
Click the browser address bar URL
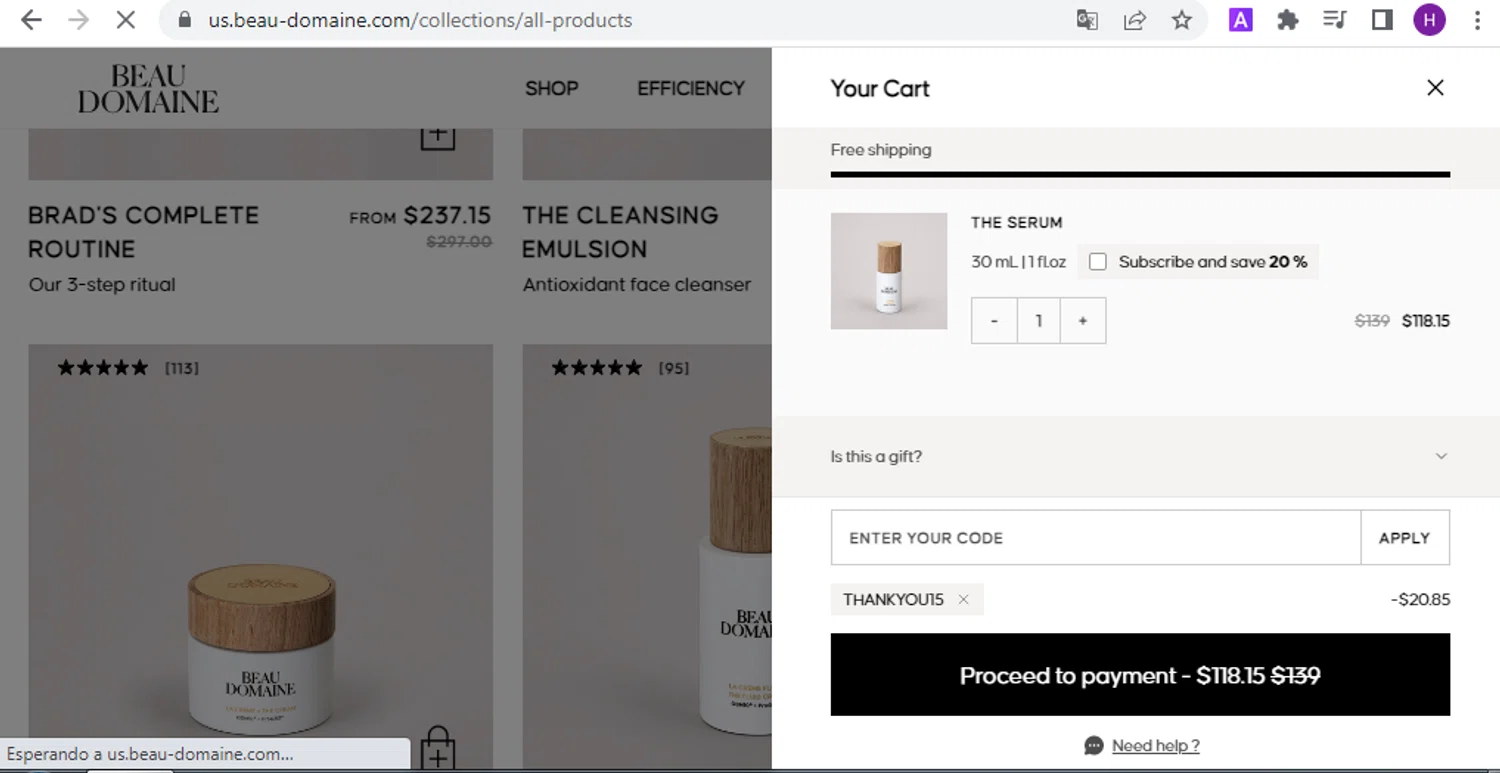pos(420,20)
